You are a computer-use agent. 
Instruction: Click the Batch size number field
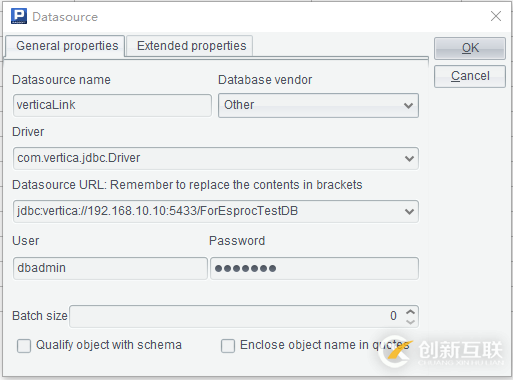click(236, 316)
